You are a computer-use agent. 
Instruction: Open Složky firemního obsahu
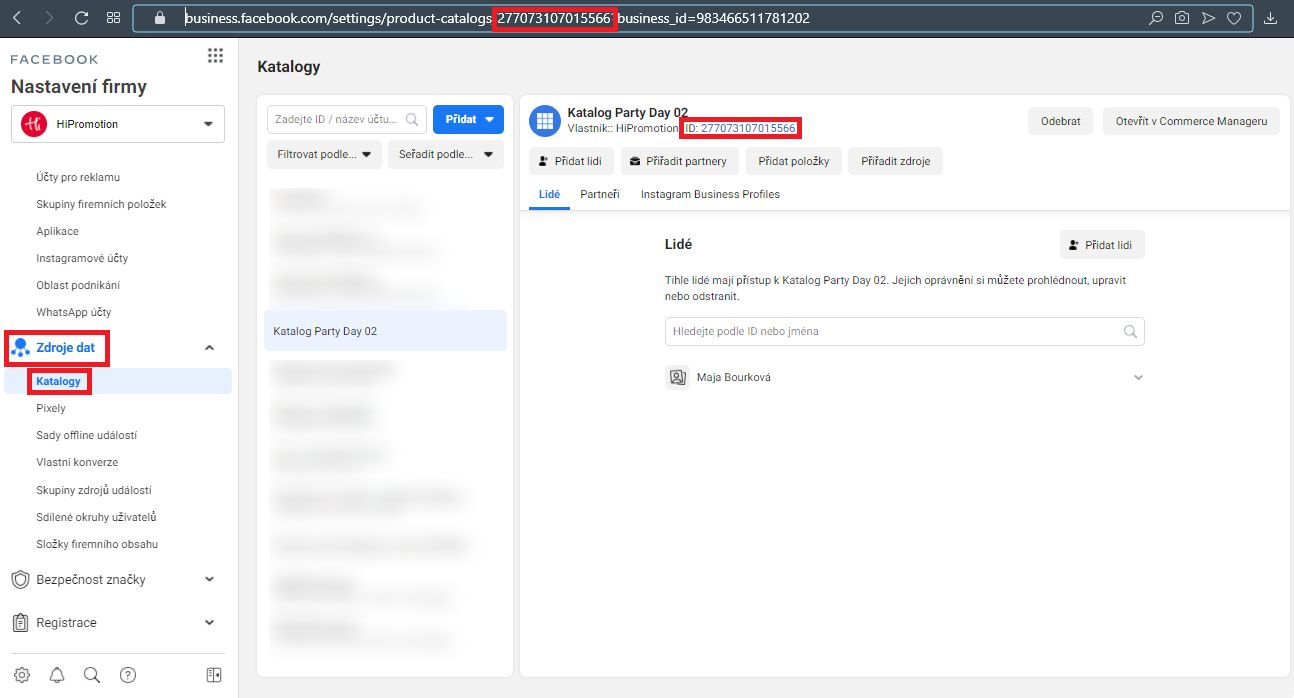(x=97, y=544)
